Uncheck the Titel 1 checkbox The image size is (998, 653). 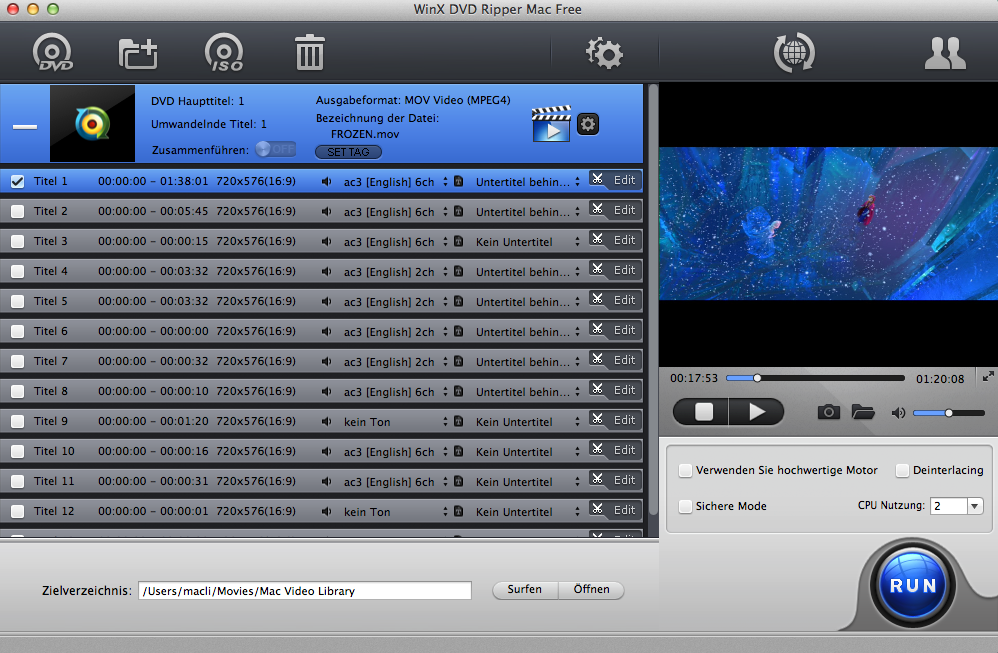(x=17, y=181)
